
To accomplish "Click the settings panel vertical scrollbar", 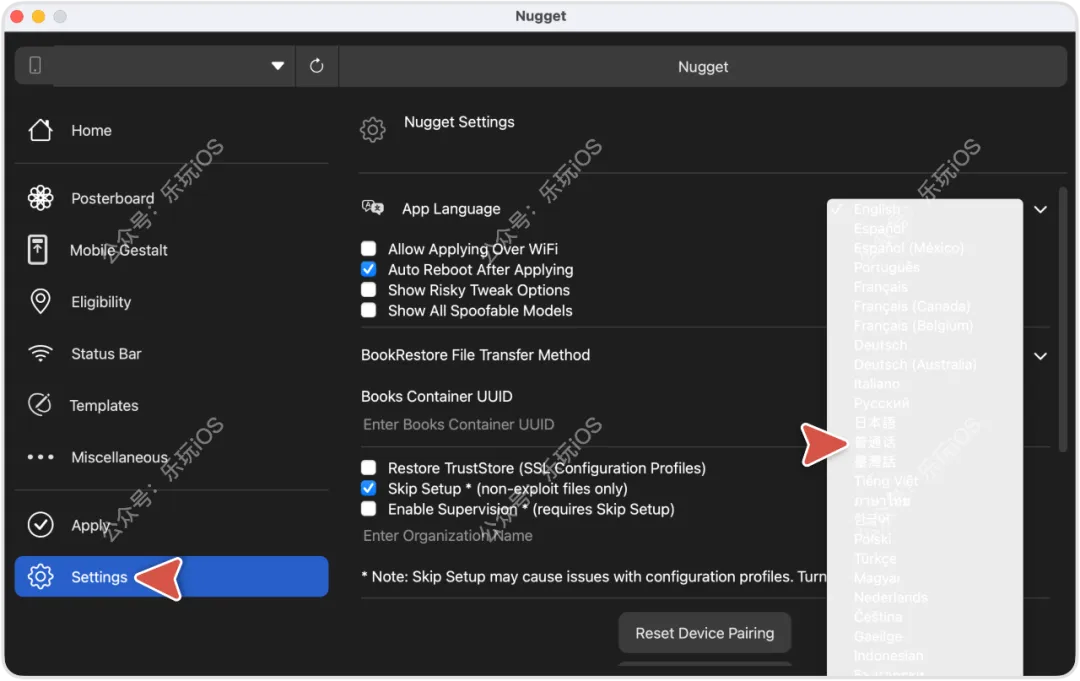I will pyautogui.click(x=1063, y=320).
